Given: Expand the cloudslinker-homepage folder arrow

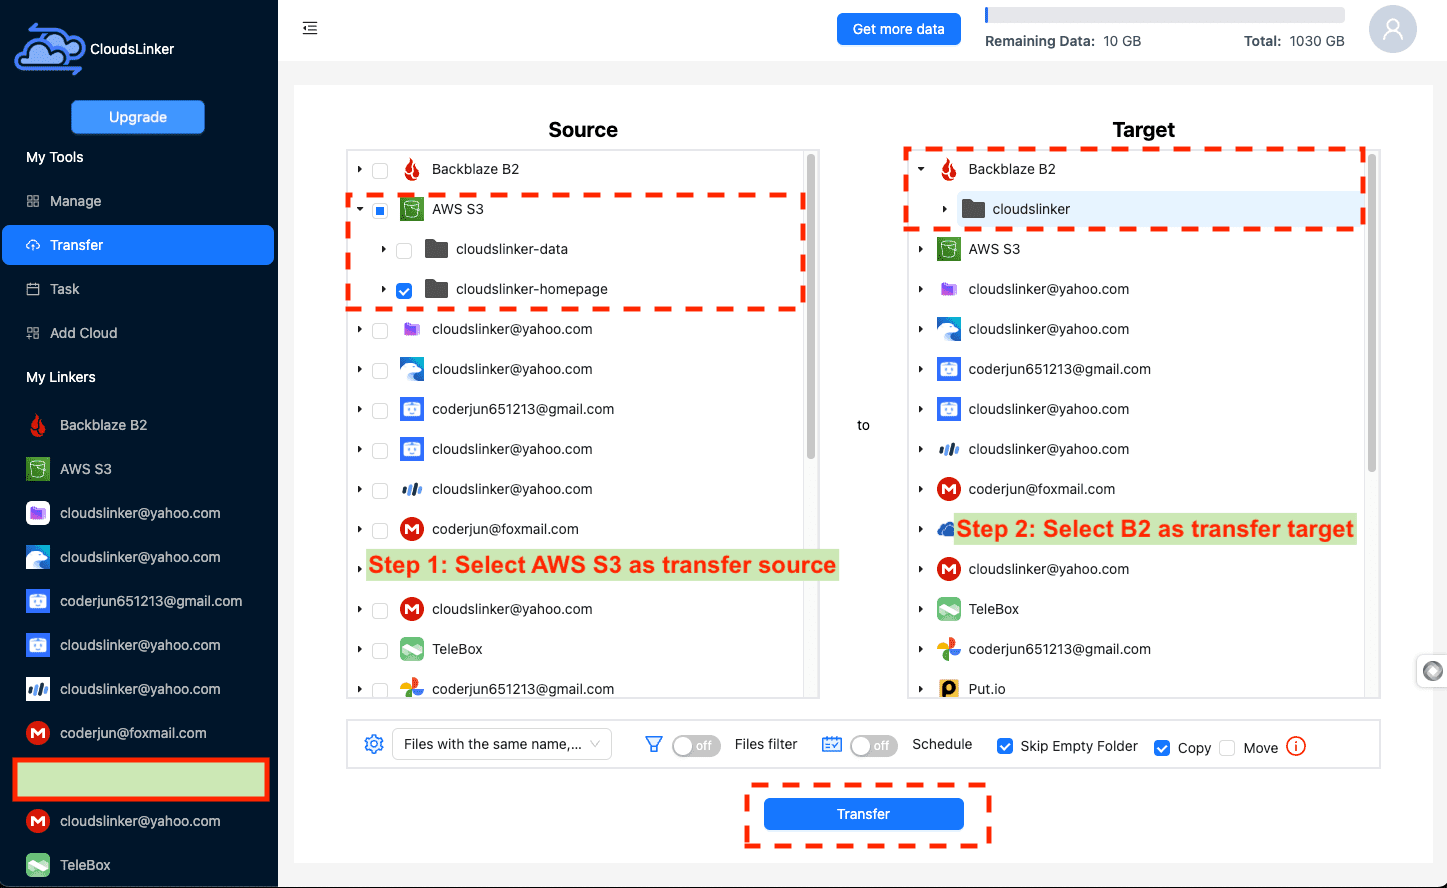Looking at the screenshot, I should tap(384, 289).
